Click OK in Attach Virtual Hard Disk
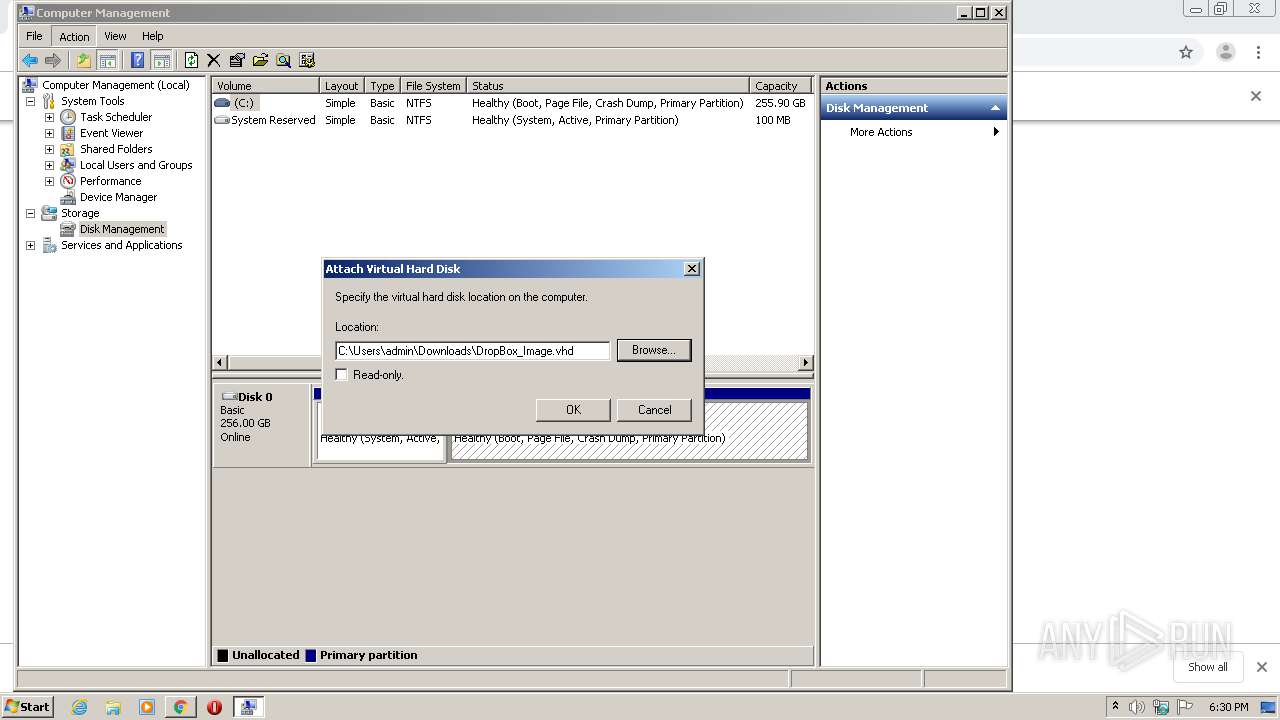This screenshot has height=720, width=1280. [x=573, y=410]
